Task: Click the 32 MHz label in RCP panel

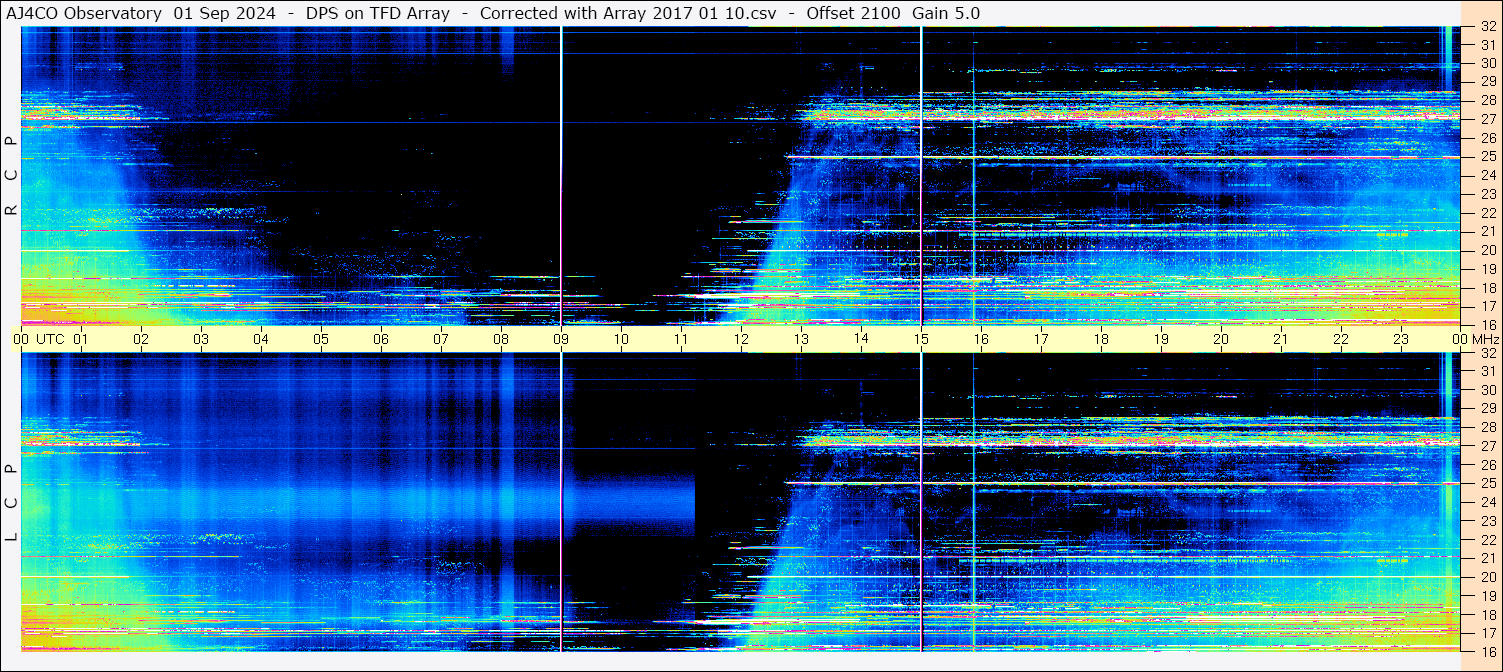Action: coord(1487,28)
